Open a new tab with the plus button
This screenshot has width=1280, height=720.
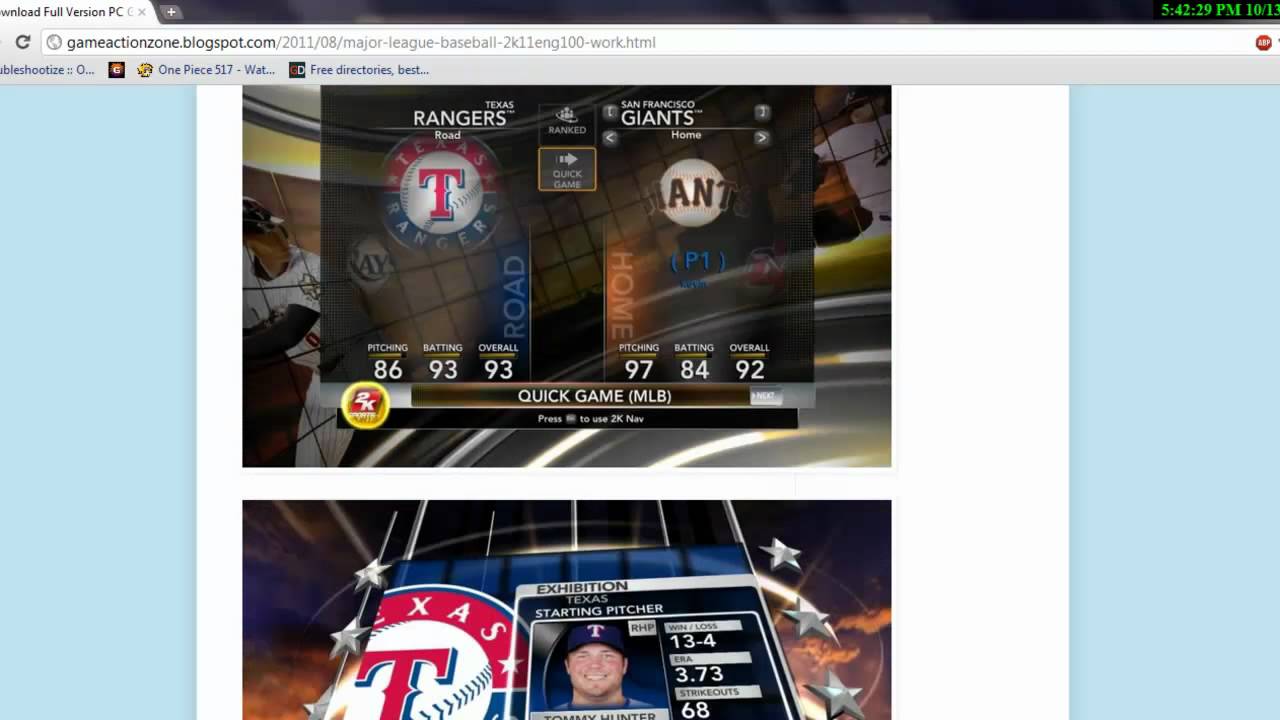[171, 12]
